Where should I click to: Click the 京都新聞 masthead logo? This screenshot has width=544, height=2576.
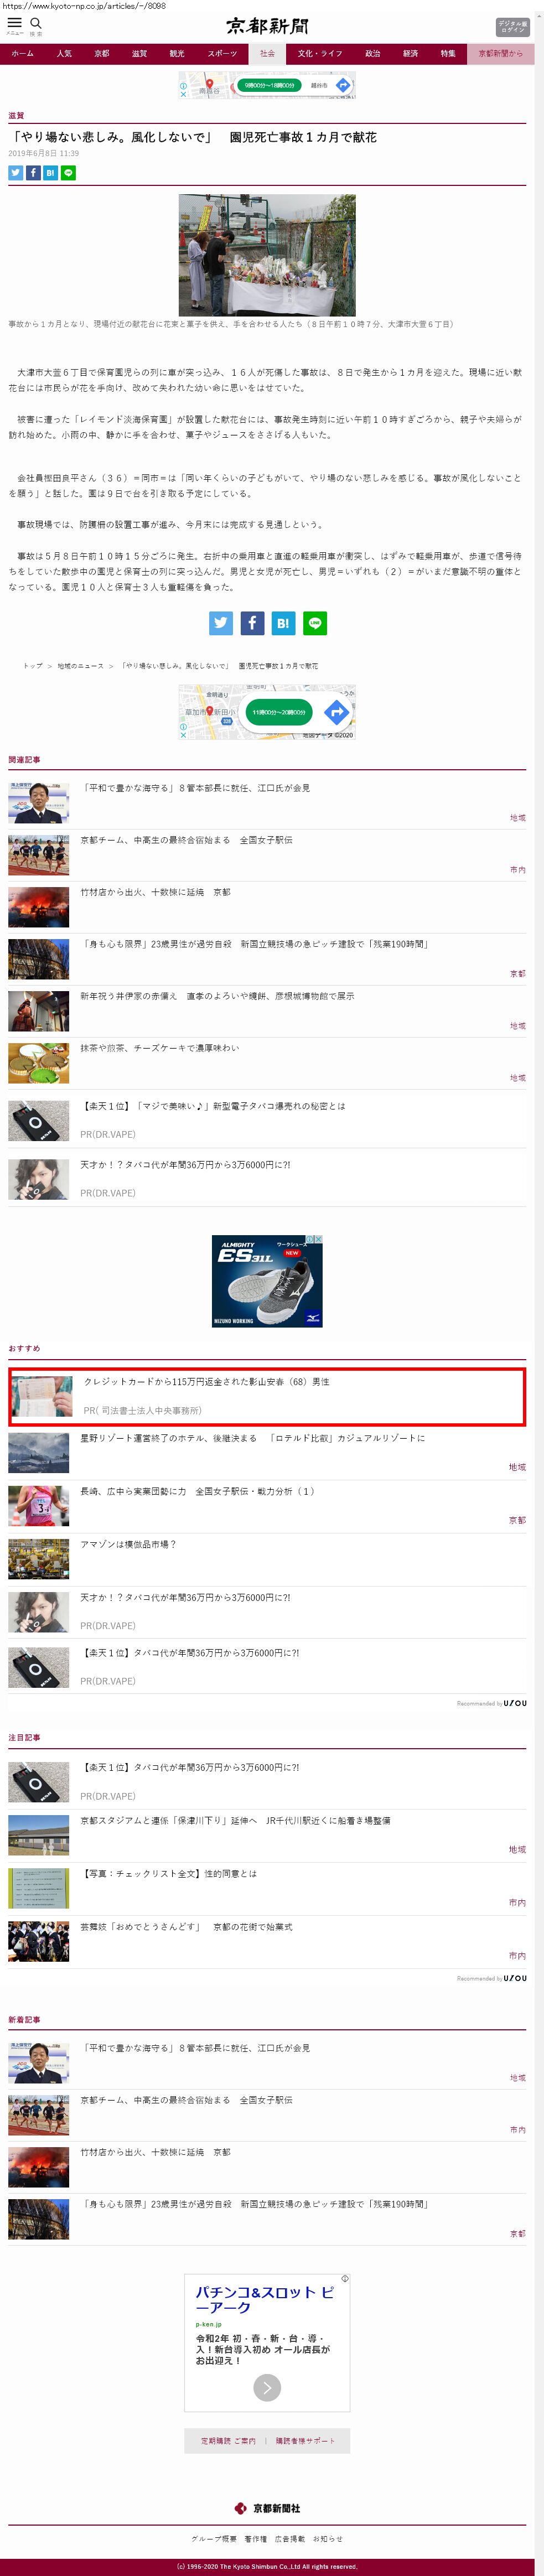click(267, 26)
